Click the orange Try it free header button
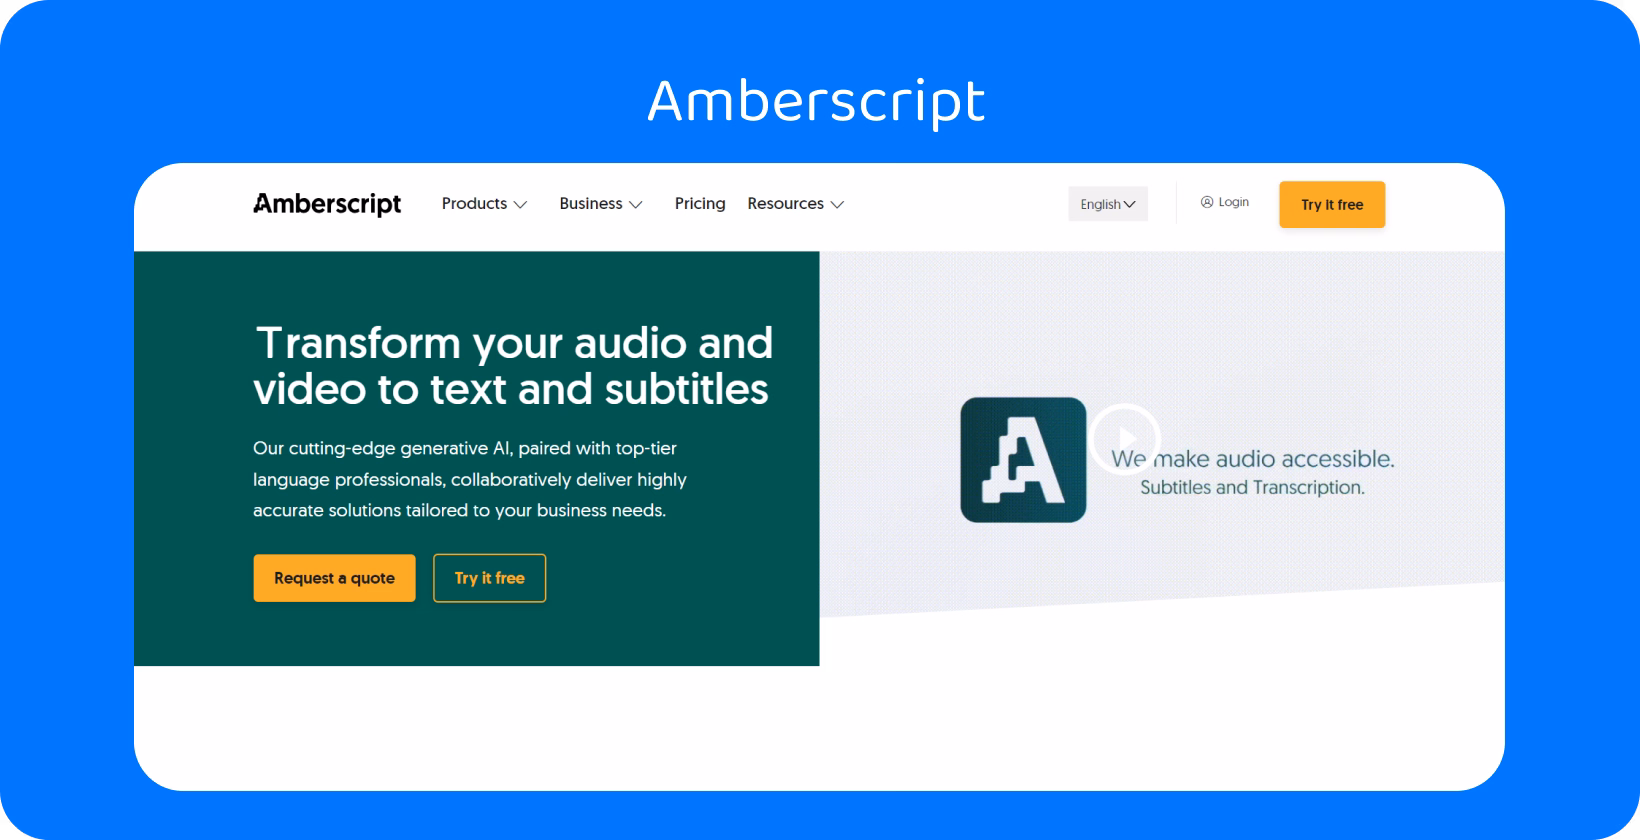 click(x=1332, y=205)
